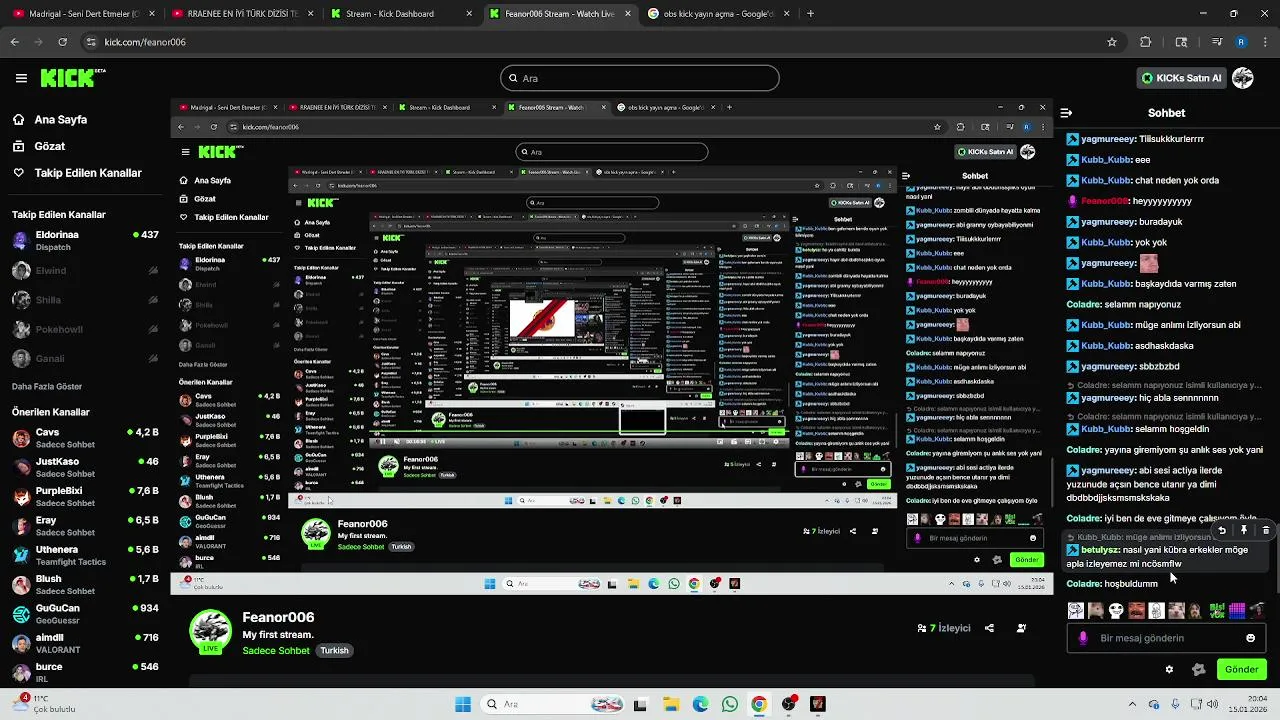Pin the highlighted betulysz chat message
1280x720 pixels.
pyautogui.click(x=1244, y=530)
